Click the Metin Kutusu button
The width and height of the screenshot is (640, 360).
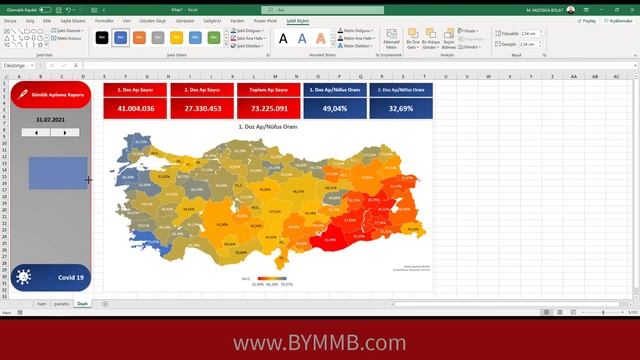[67, 38]
